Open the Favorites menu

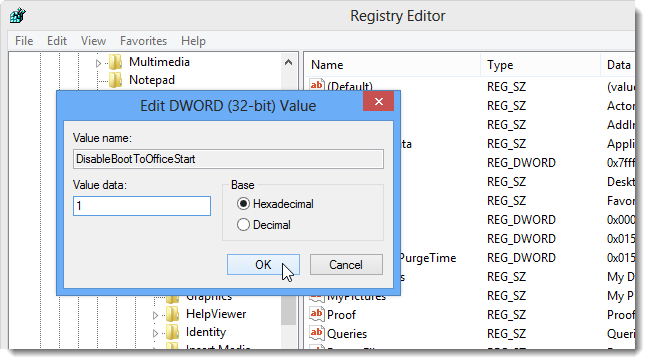pyautogui.click(x=143, y=41)
